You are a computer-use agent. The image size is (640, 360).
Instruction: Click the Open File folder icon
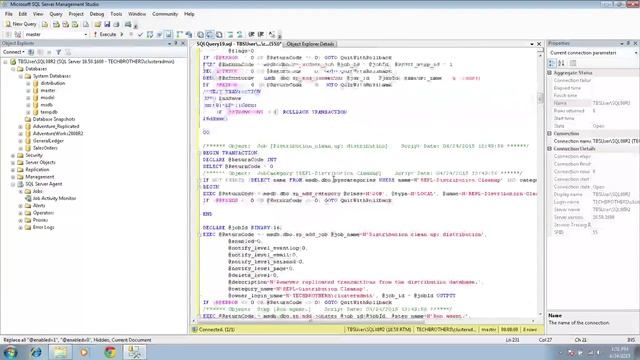click(x=98, y=24)
